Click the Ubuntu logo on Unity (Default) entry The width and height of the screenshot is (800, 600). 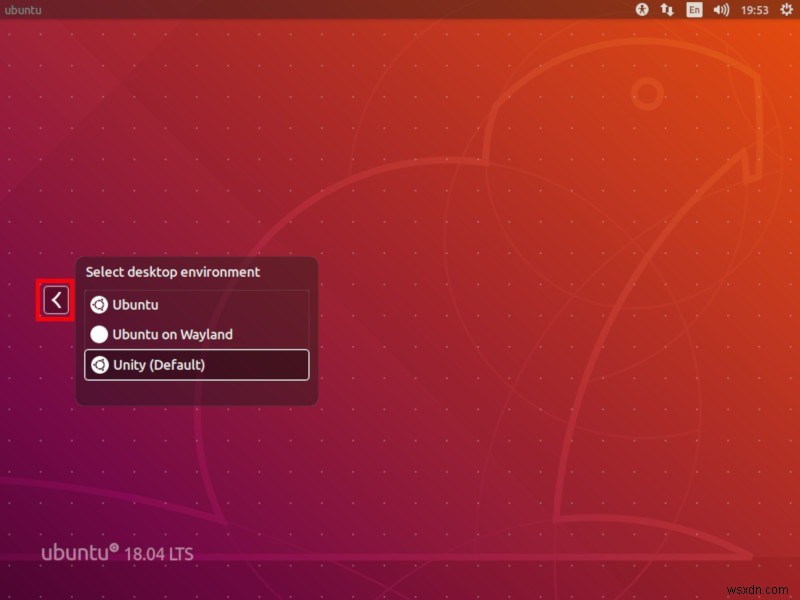[99, 365]
